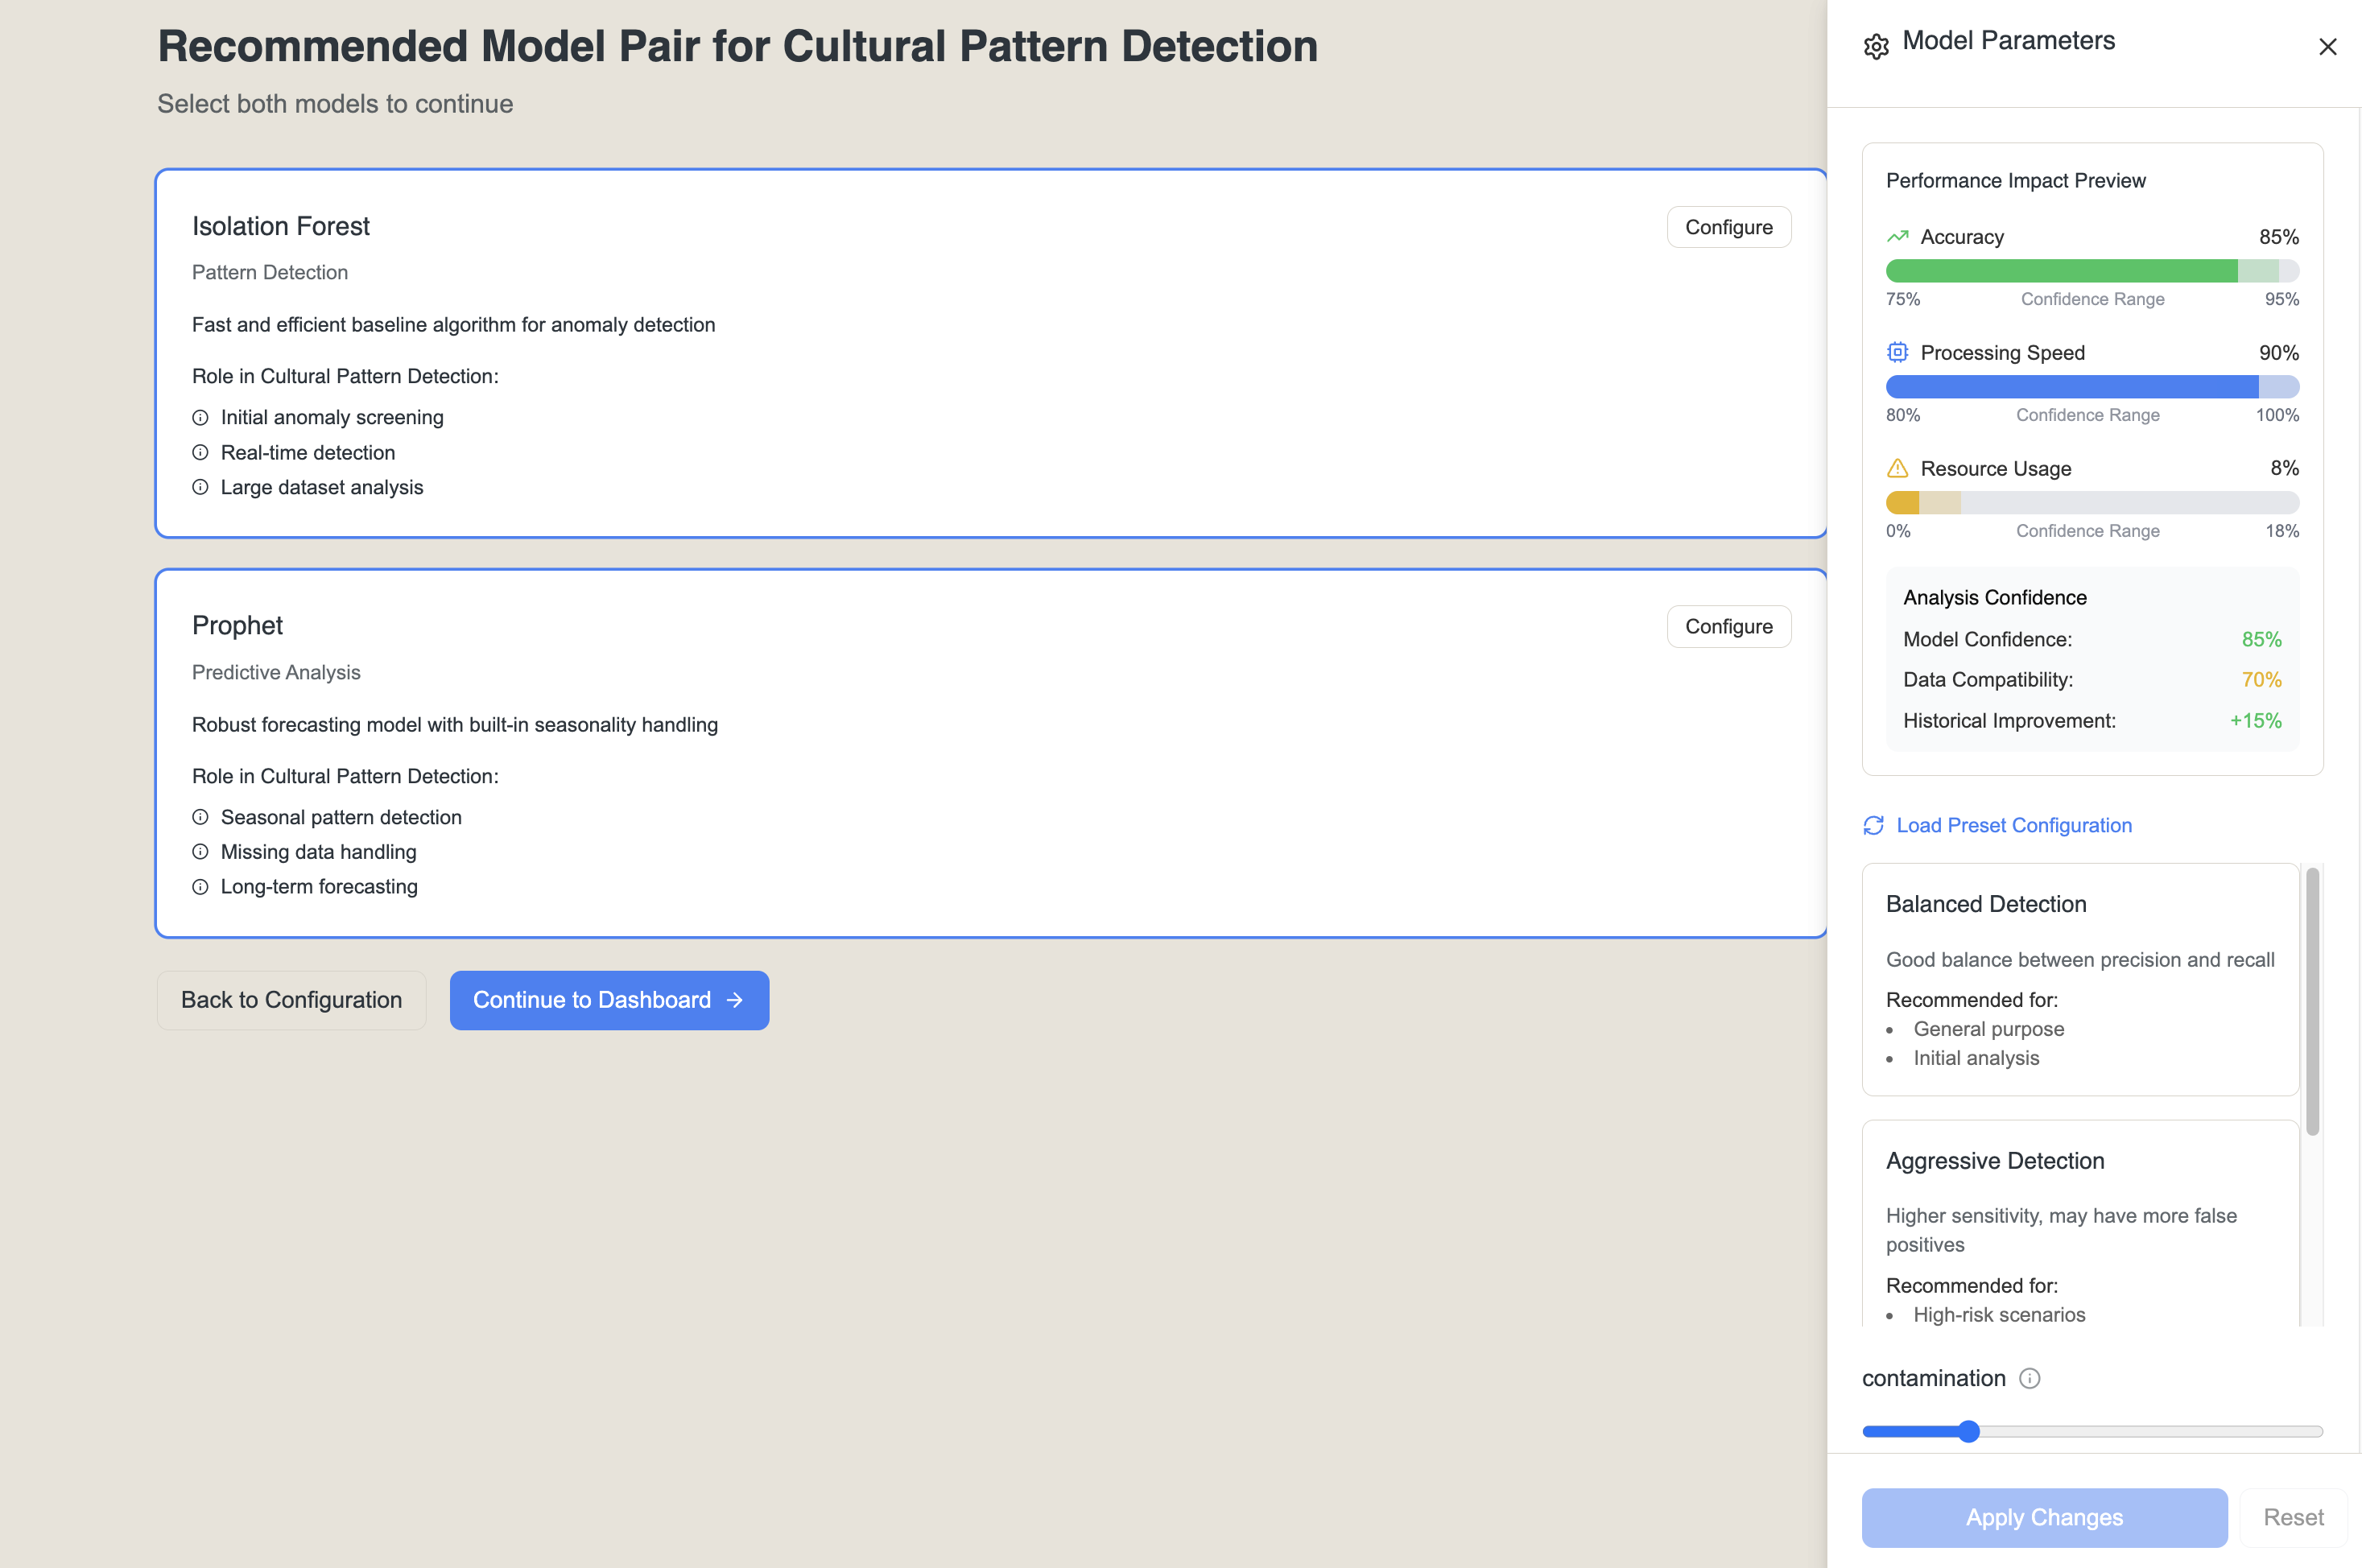Close the Model Parameters panel

coord(2327,46)
